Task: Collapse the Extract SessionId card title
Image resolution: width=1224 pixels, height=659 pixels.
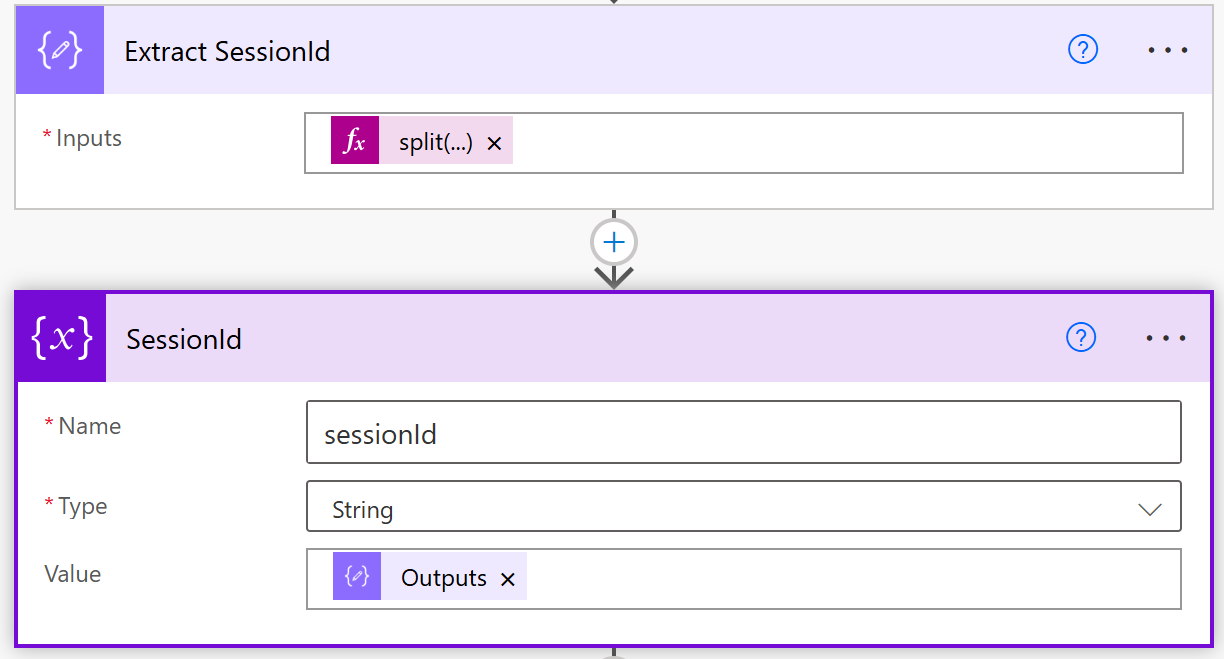Action: tap(227, 51)
